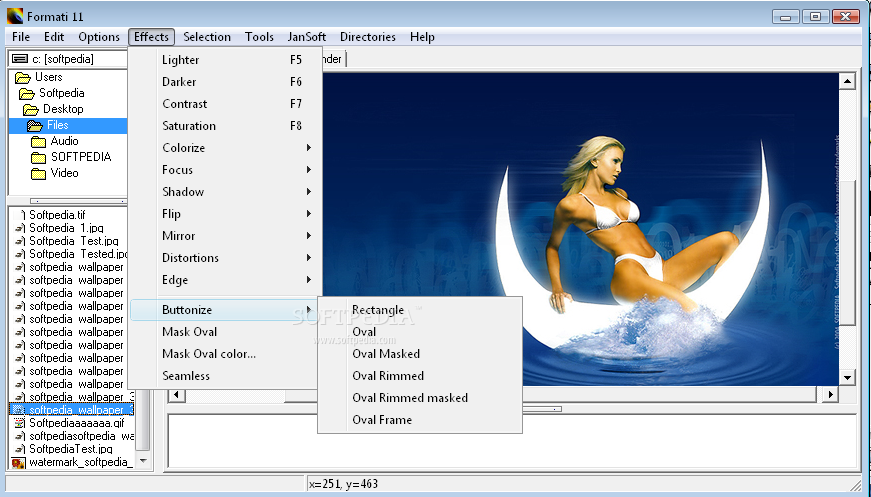Maximize the Formati 11 window

815,16
